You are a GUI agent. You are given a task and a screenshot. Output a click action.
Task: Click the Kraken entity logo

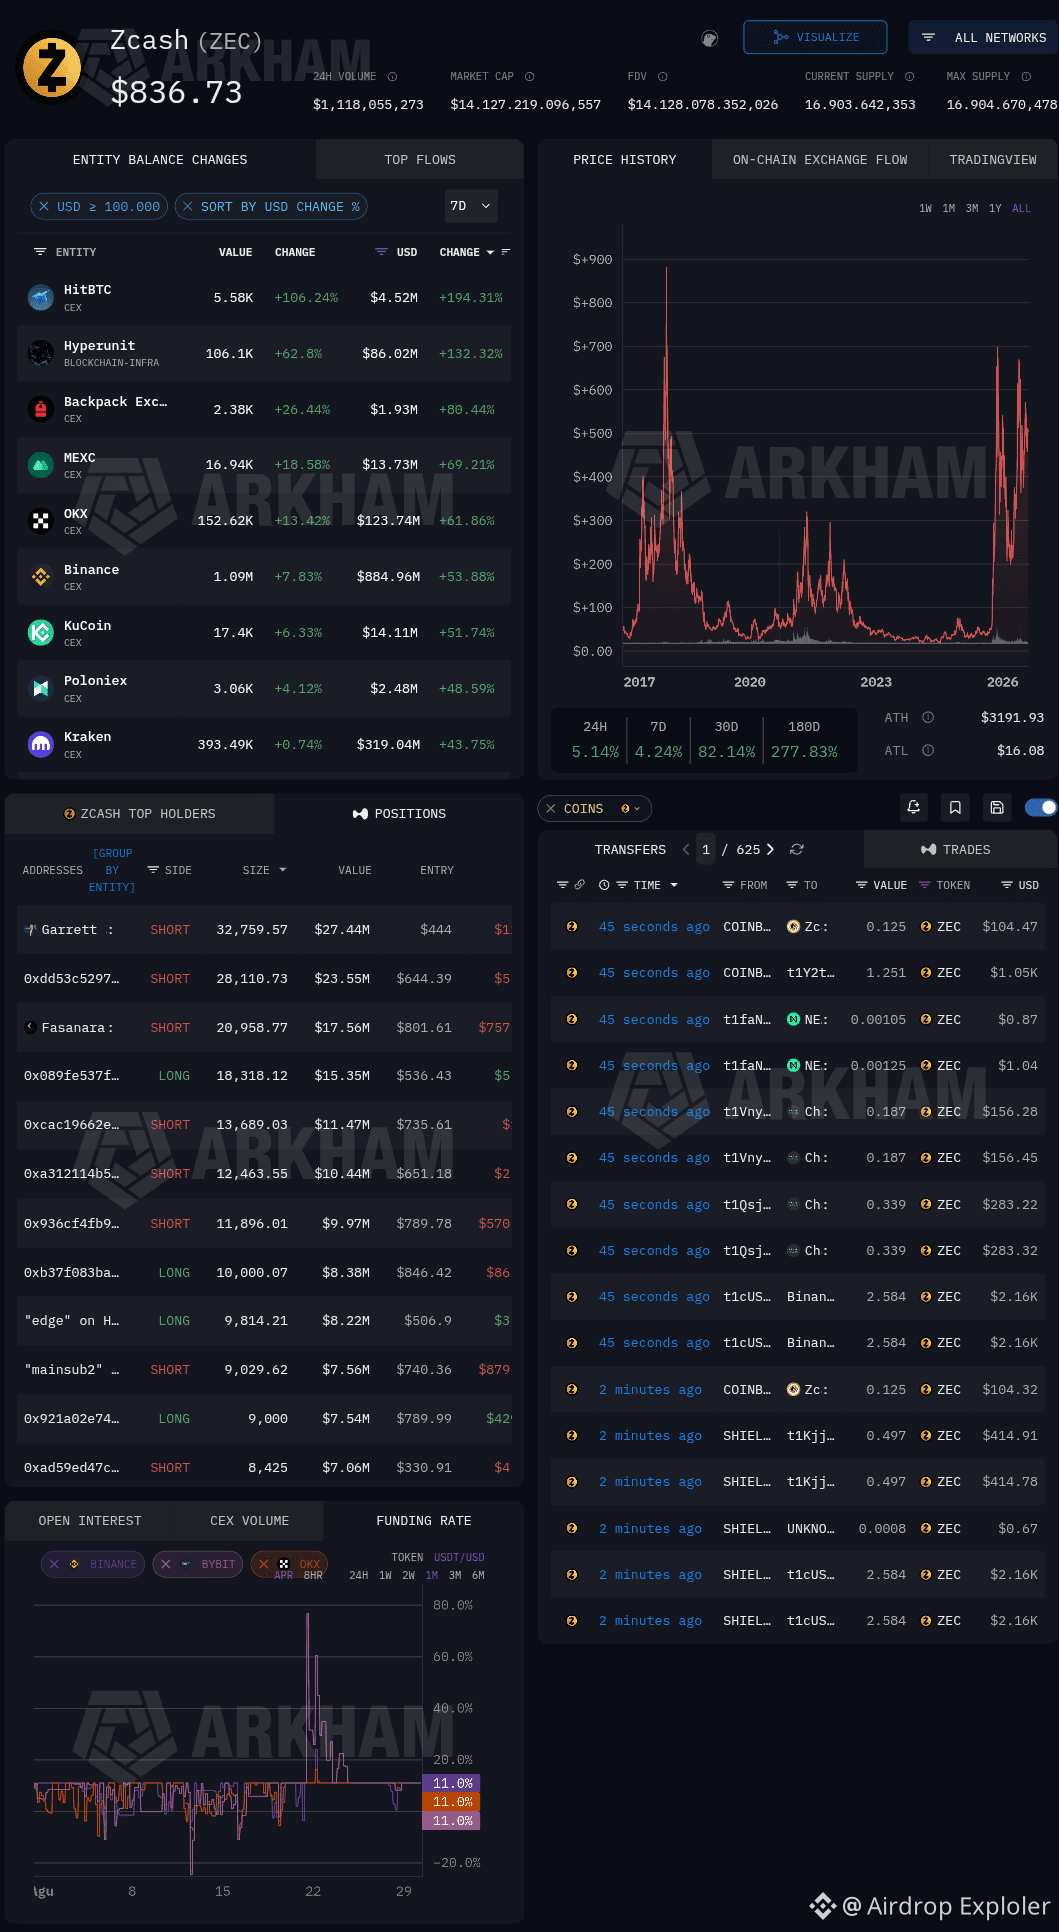[x=41, y=744]
